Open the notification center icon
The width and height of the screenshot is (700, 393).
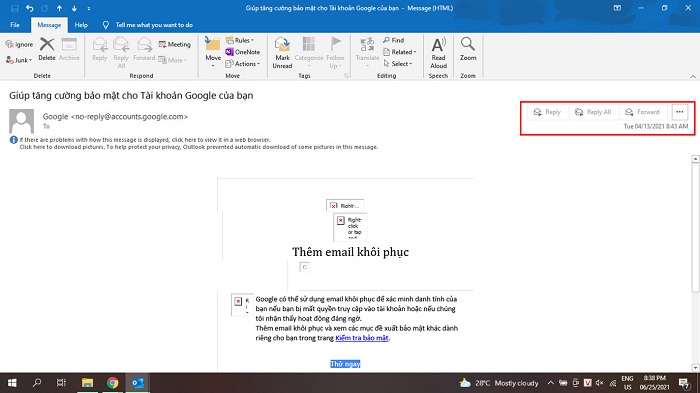(x=684, y=383)
